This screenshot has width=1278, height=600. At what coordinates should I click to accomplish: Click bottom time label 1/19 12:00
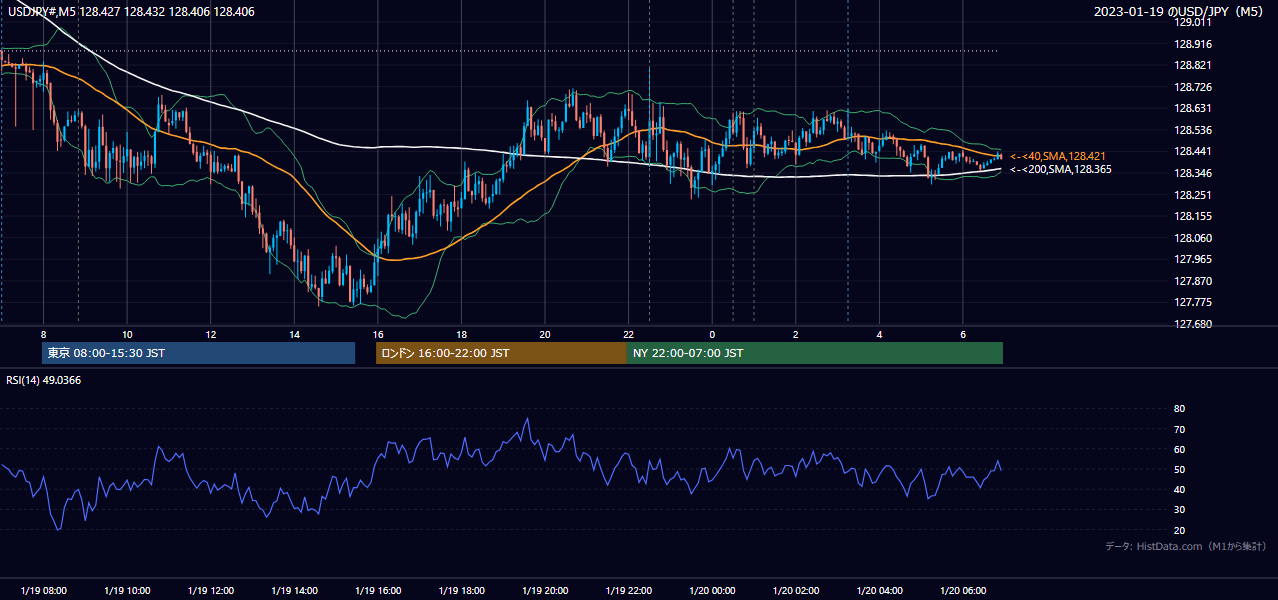210,591
